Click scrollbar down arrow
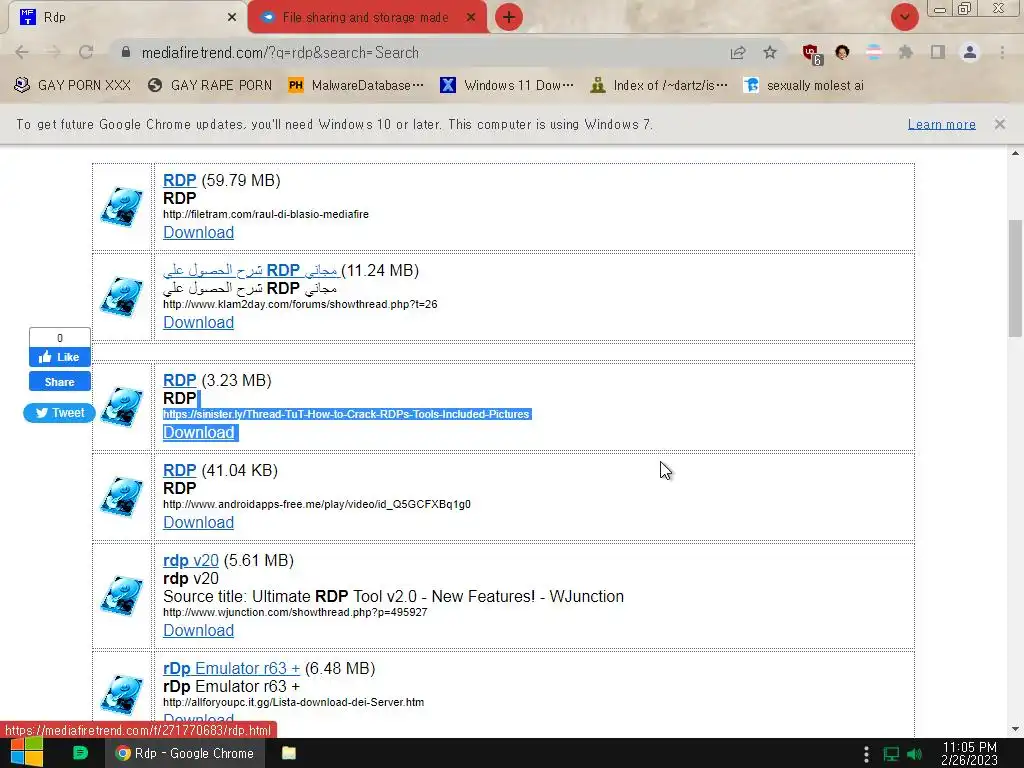Screen dimensions: 1024x768 (x=1015, y=729)
